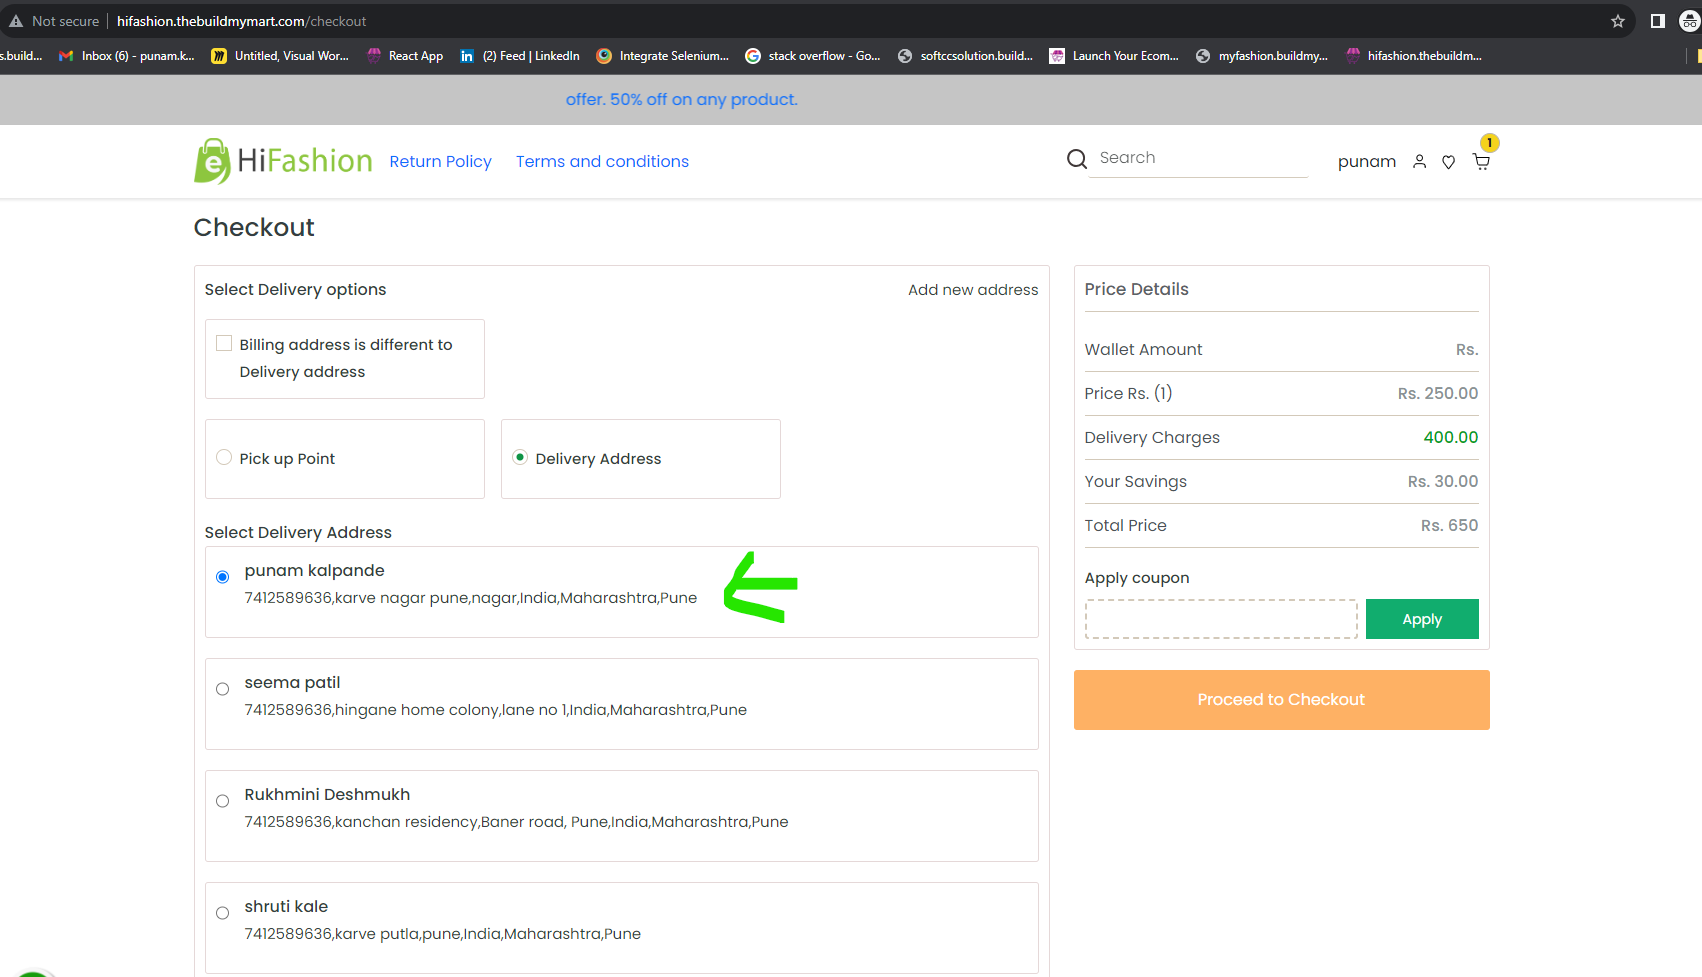Open the hifashion.thebuildm bookmark

point(1413,56)
